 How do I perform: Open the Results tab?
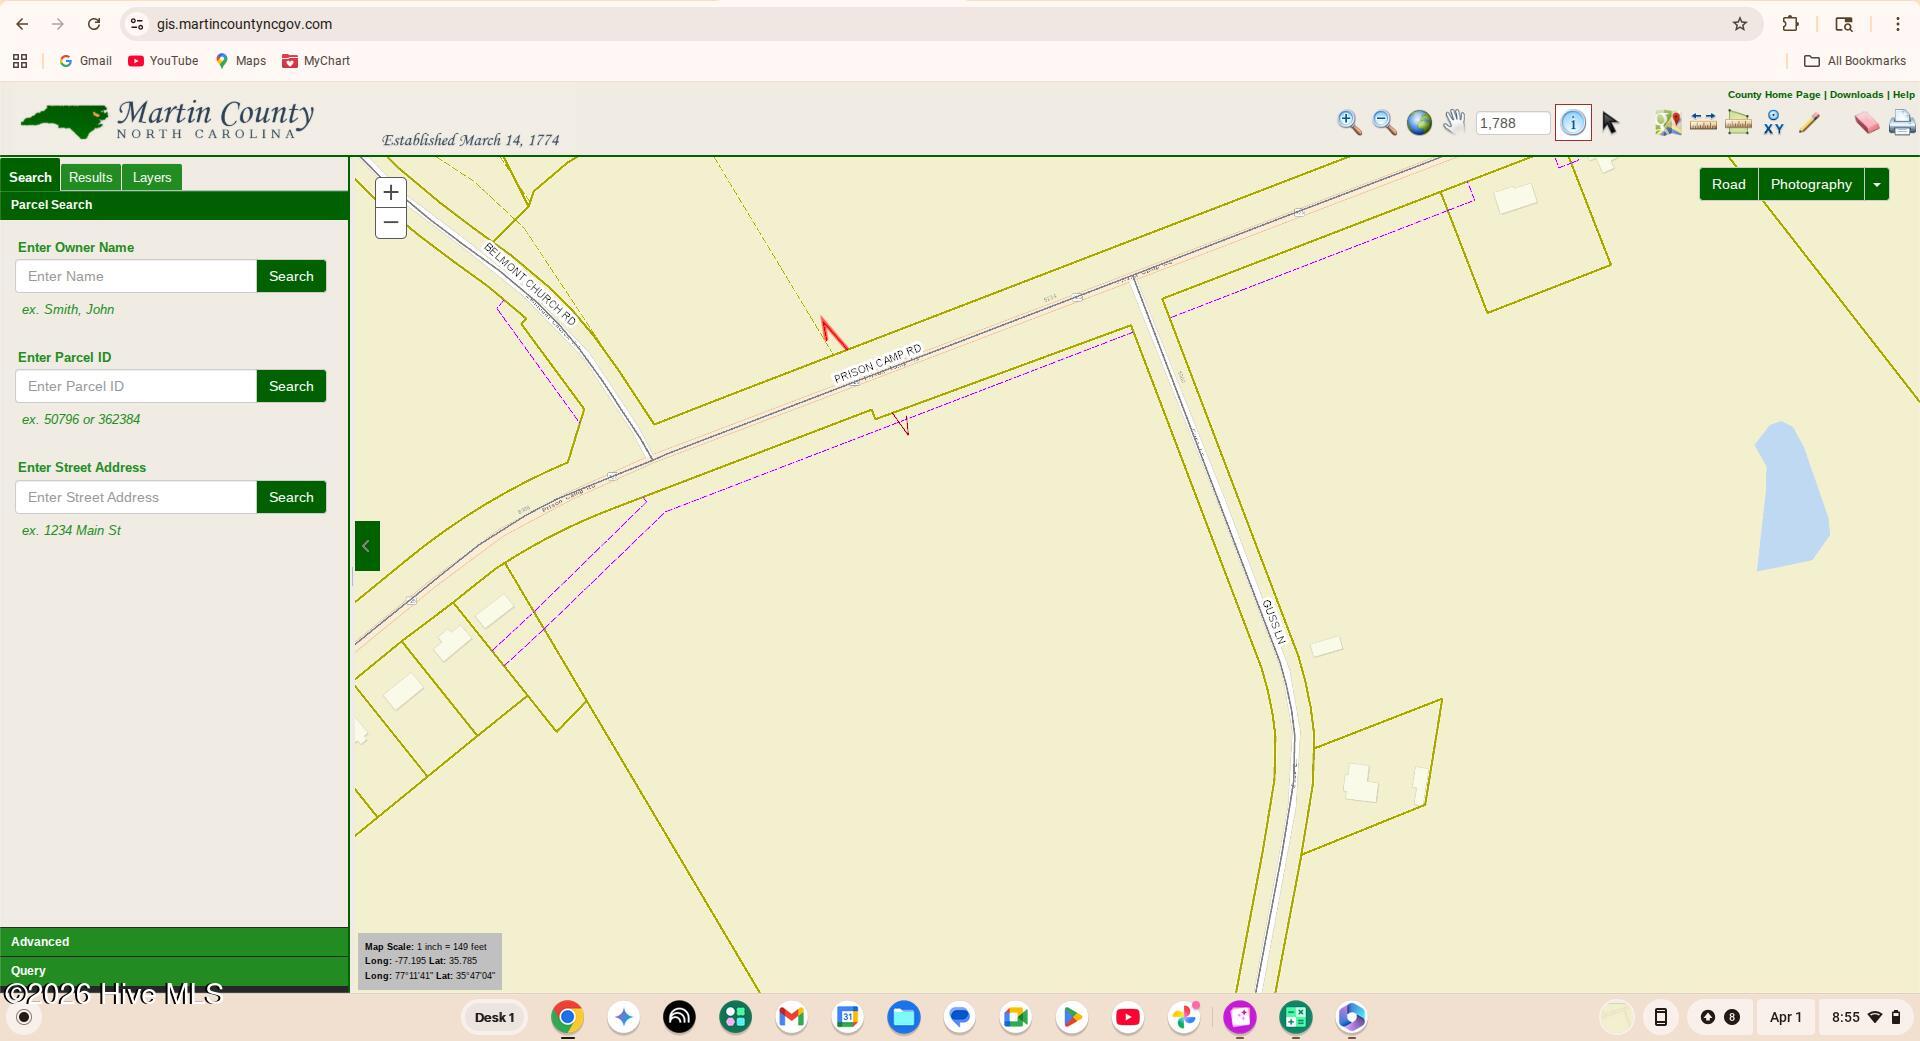coord(90,178)
